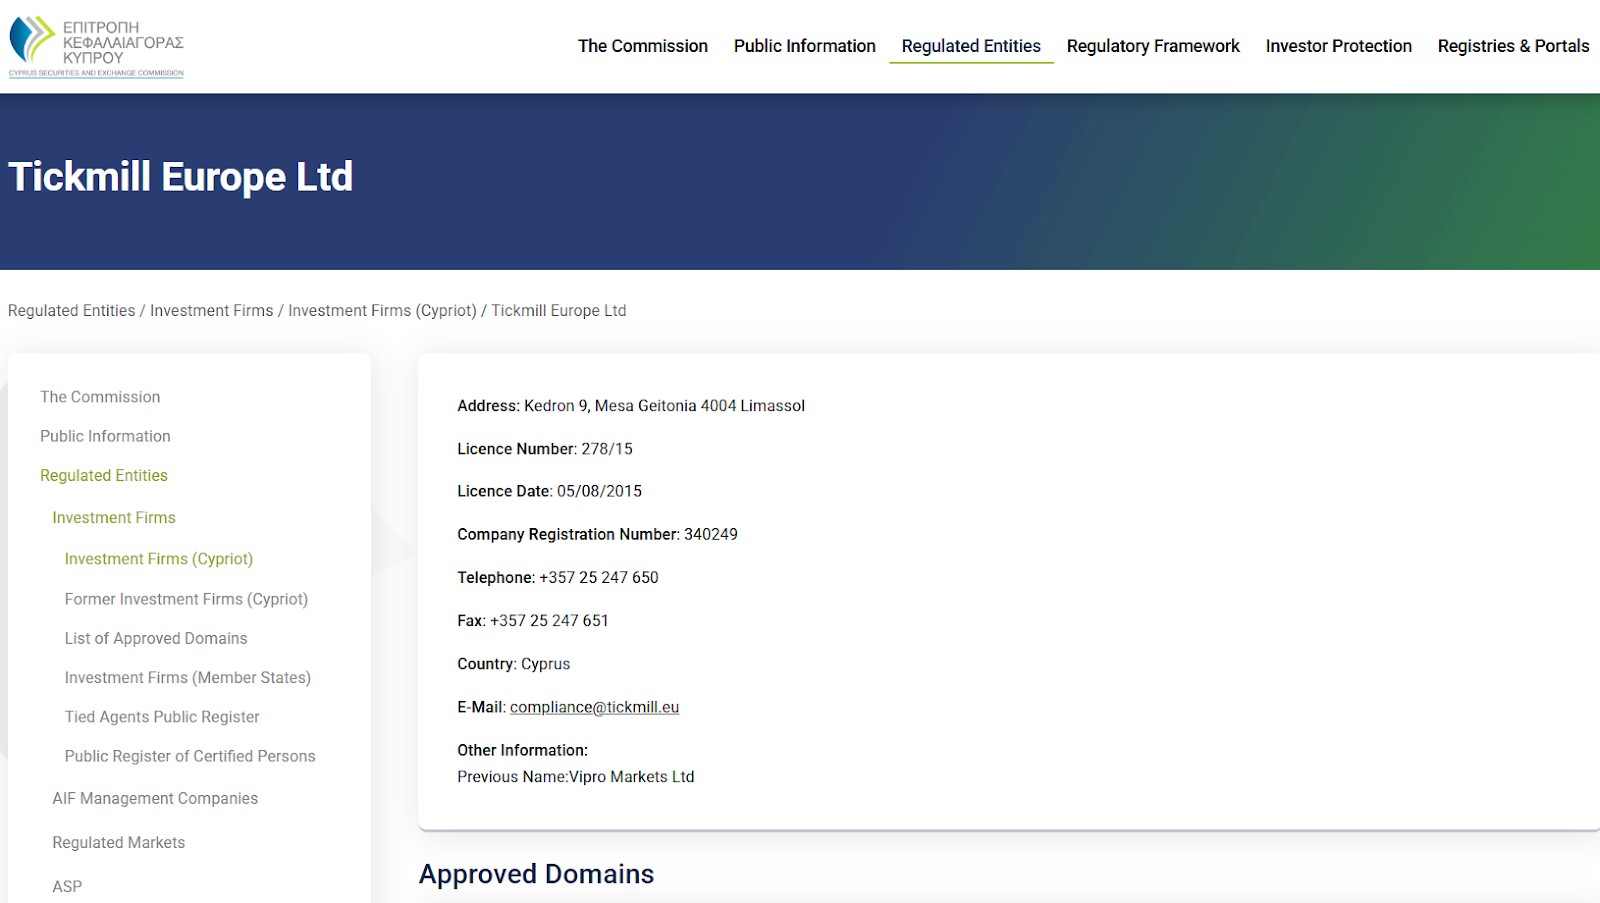This screenshot has width=1600, height=903.
Task: Open Investor Protection top menu
Action: [1339, 46]
